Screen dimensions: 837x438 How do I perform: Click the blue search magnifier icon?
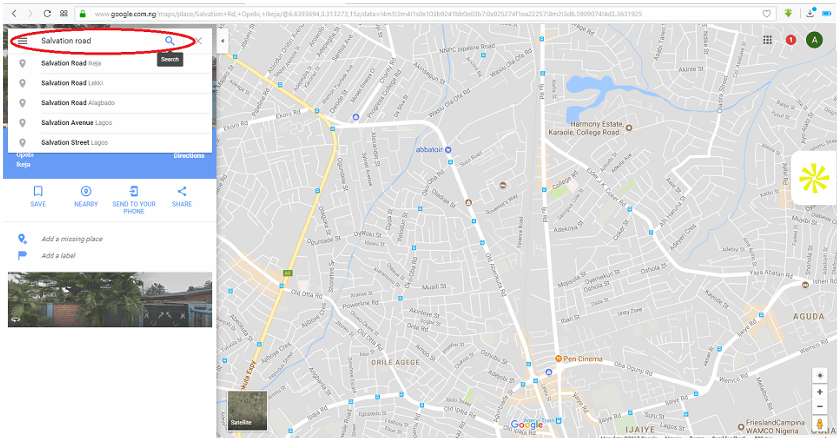(x=170, y=41)
